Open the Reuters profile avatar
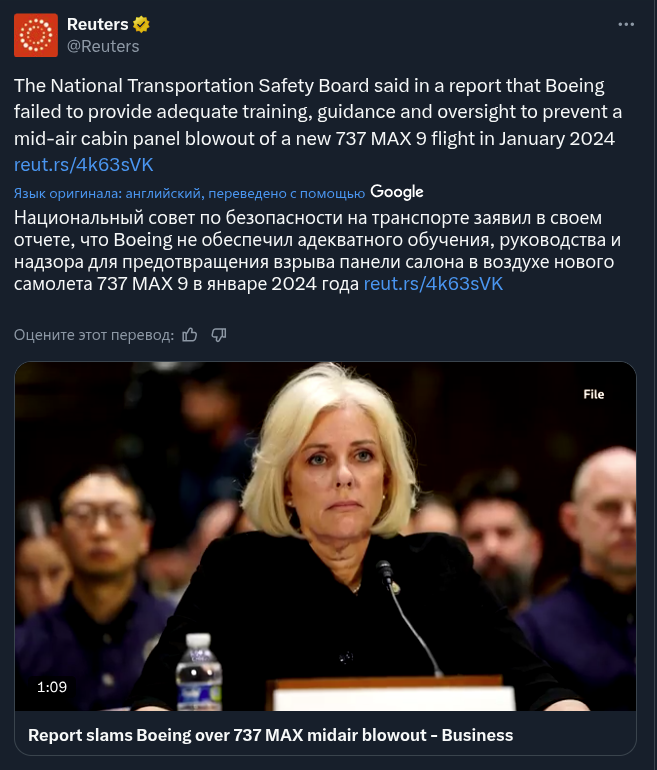 pos(36,35)
